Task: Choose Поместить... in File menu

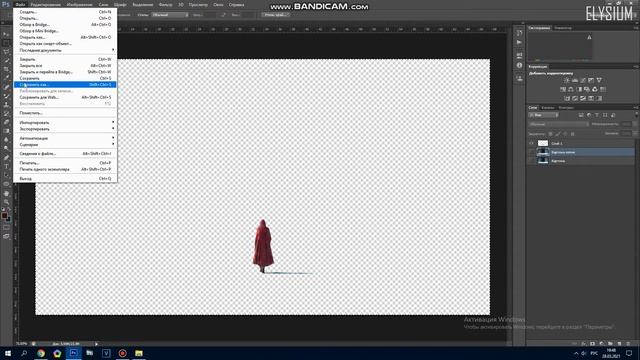Action: pyautogui.click(x=65, y=113)
